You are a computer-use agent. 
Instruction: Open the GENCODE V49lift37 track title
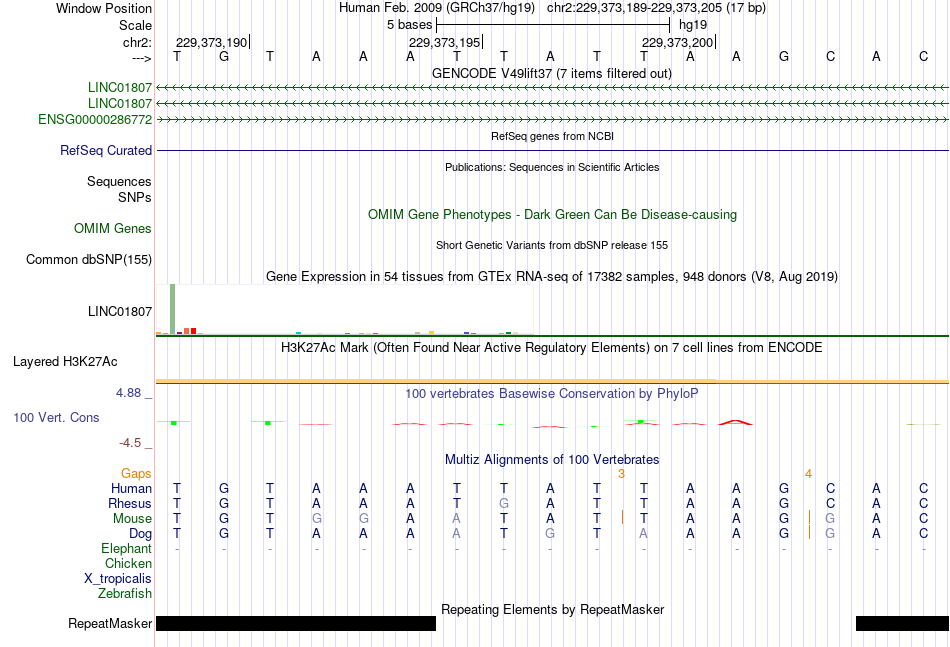coord(551,74)
